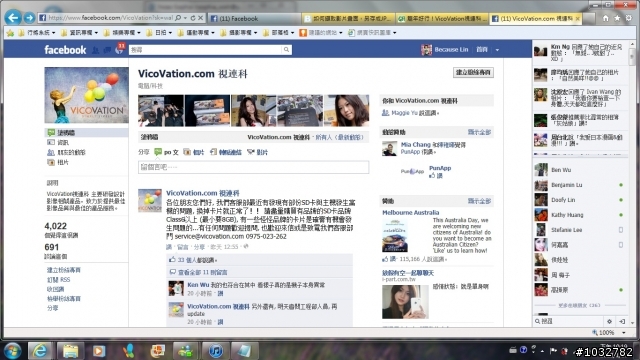Open browser tools gear icon
640x360 pixels.
point(629,18)
